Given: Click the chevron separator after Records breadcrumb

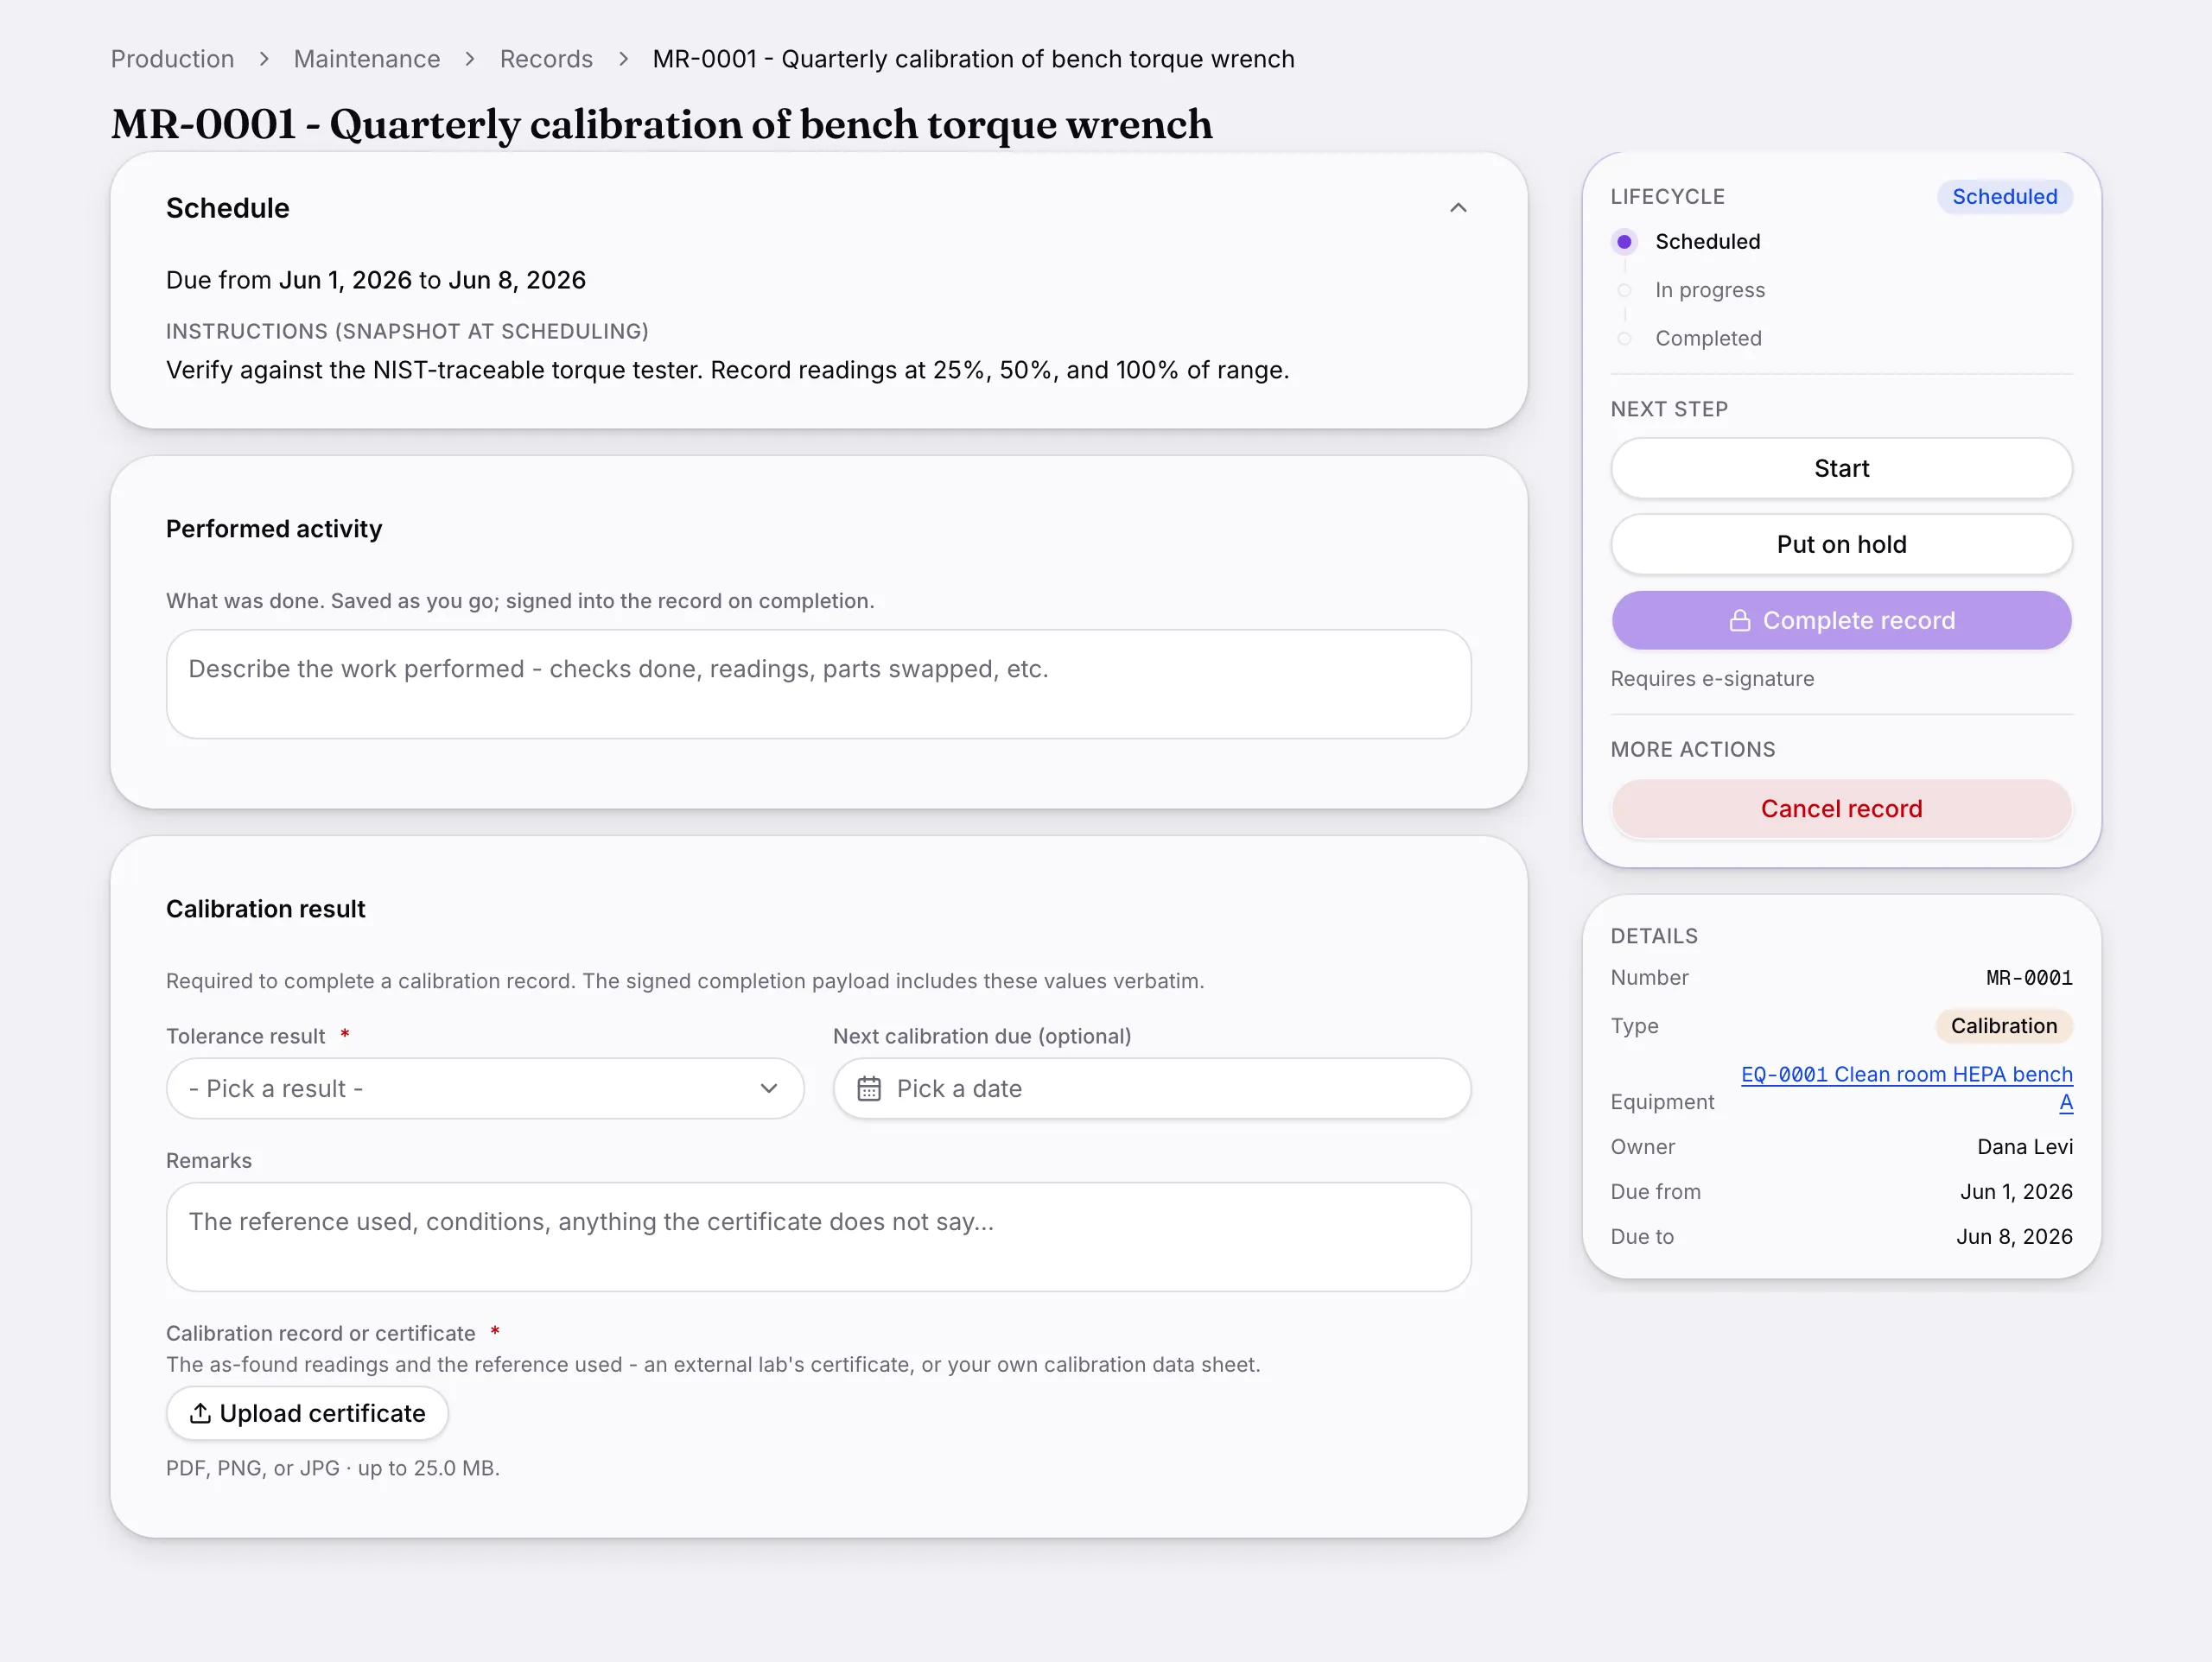Looking at the screenshot, I should (623, 59).
